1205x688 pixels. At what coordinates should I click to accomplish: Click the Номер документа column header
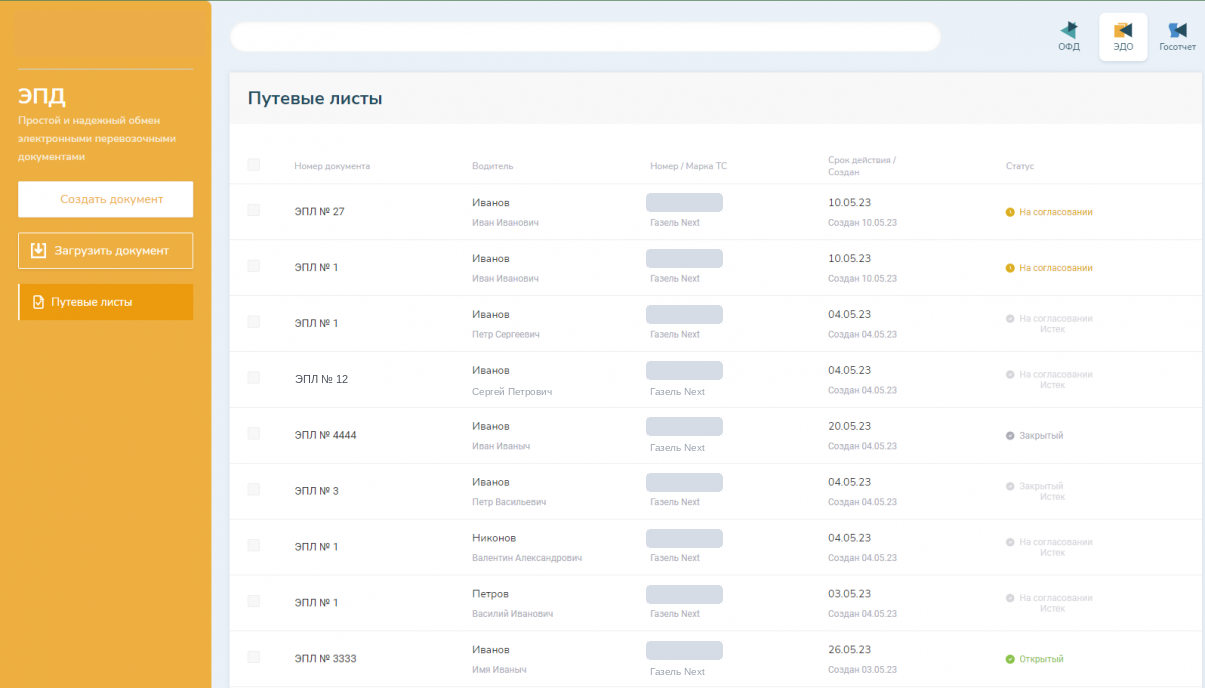point(332,166)
